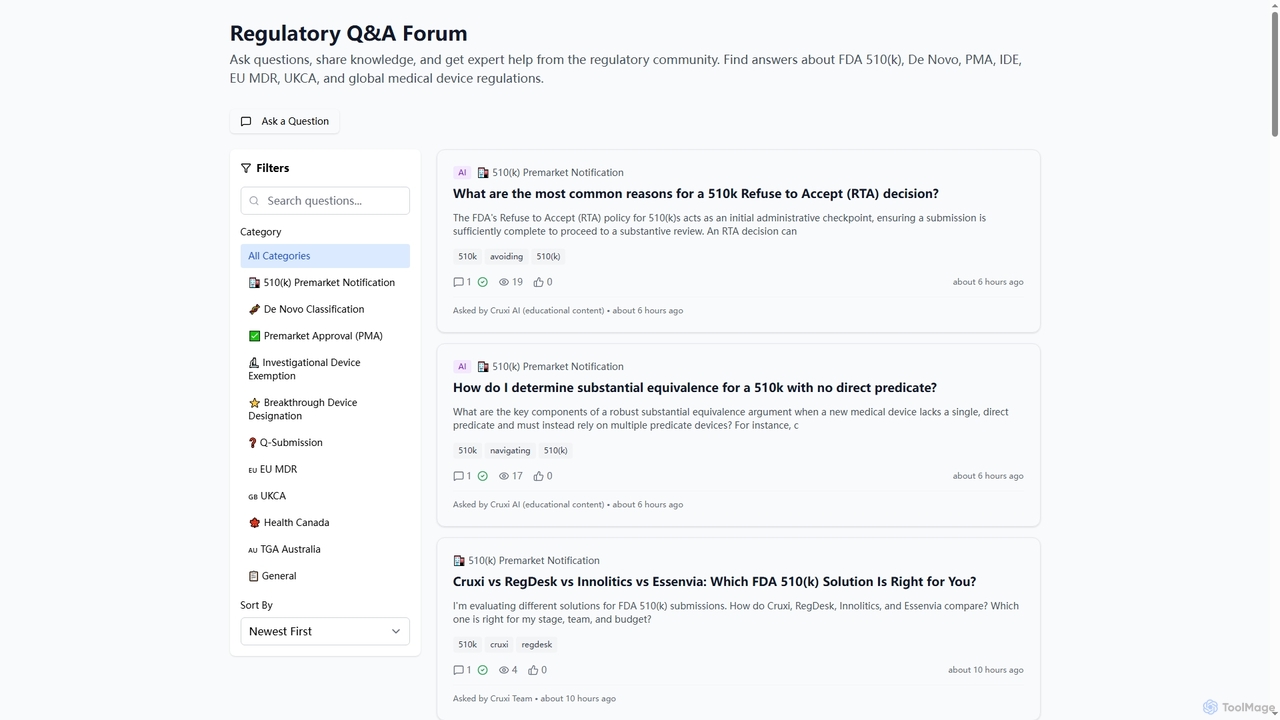This screenshot has height=720, width=1280.
Task: Click the speech bubble icon in Ask a Question
Action: click(x=246, y=121)
